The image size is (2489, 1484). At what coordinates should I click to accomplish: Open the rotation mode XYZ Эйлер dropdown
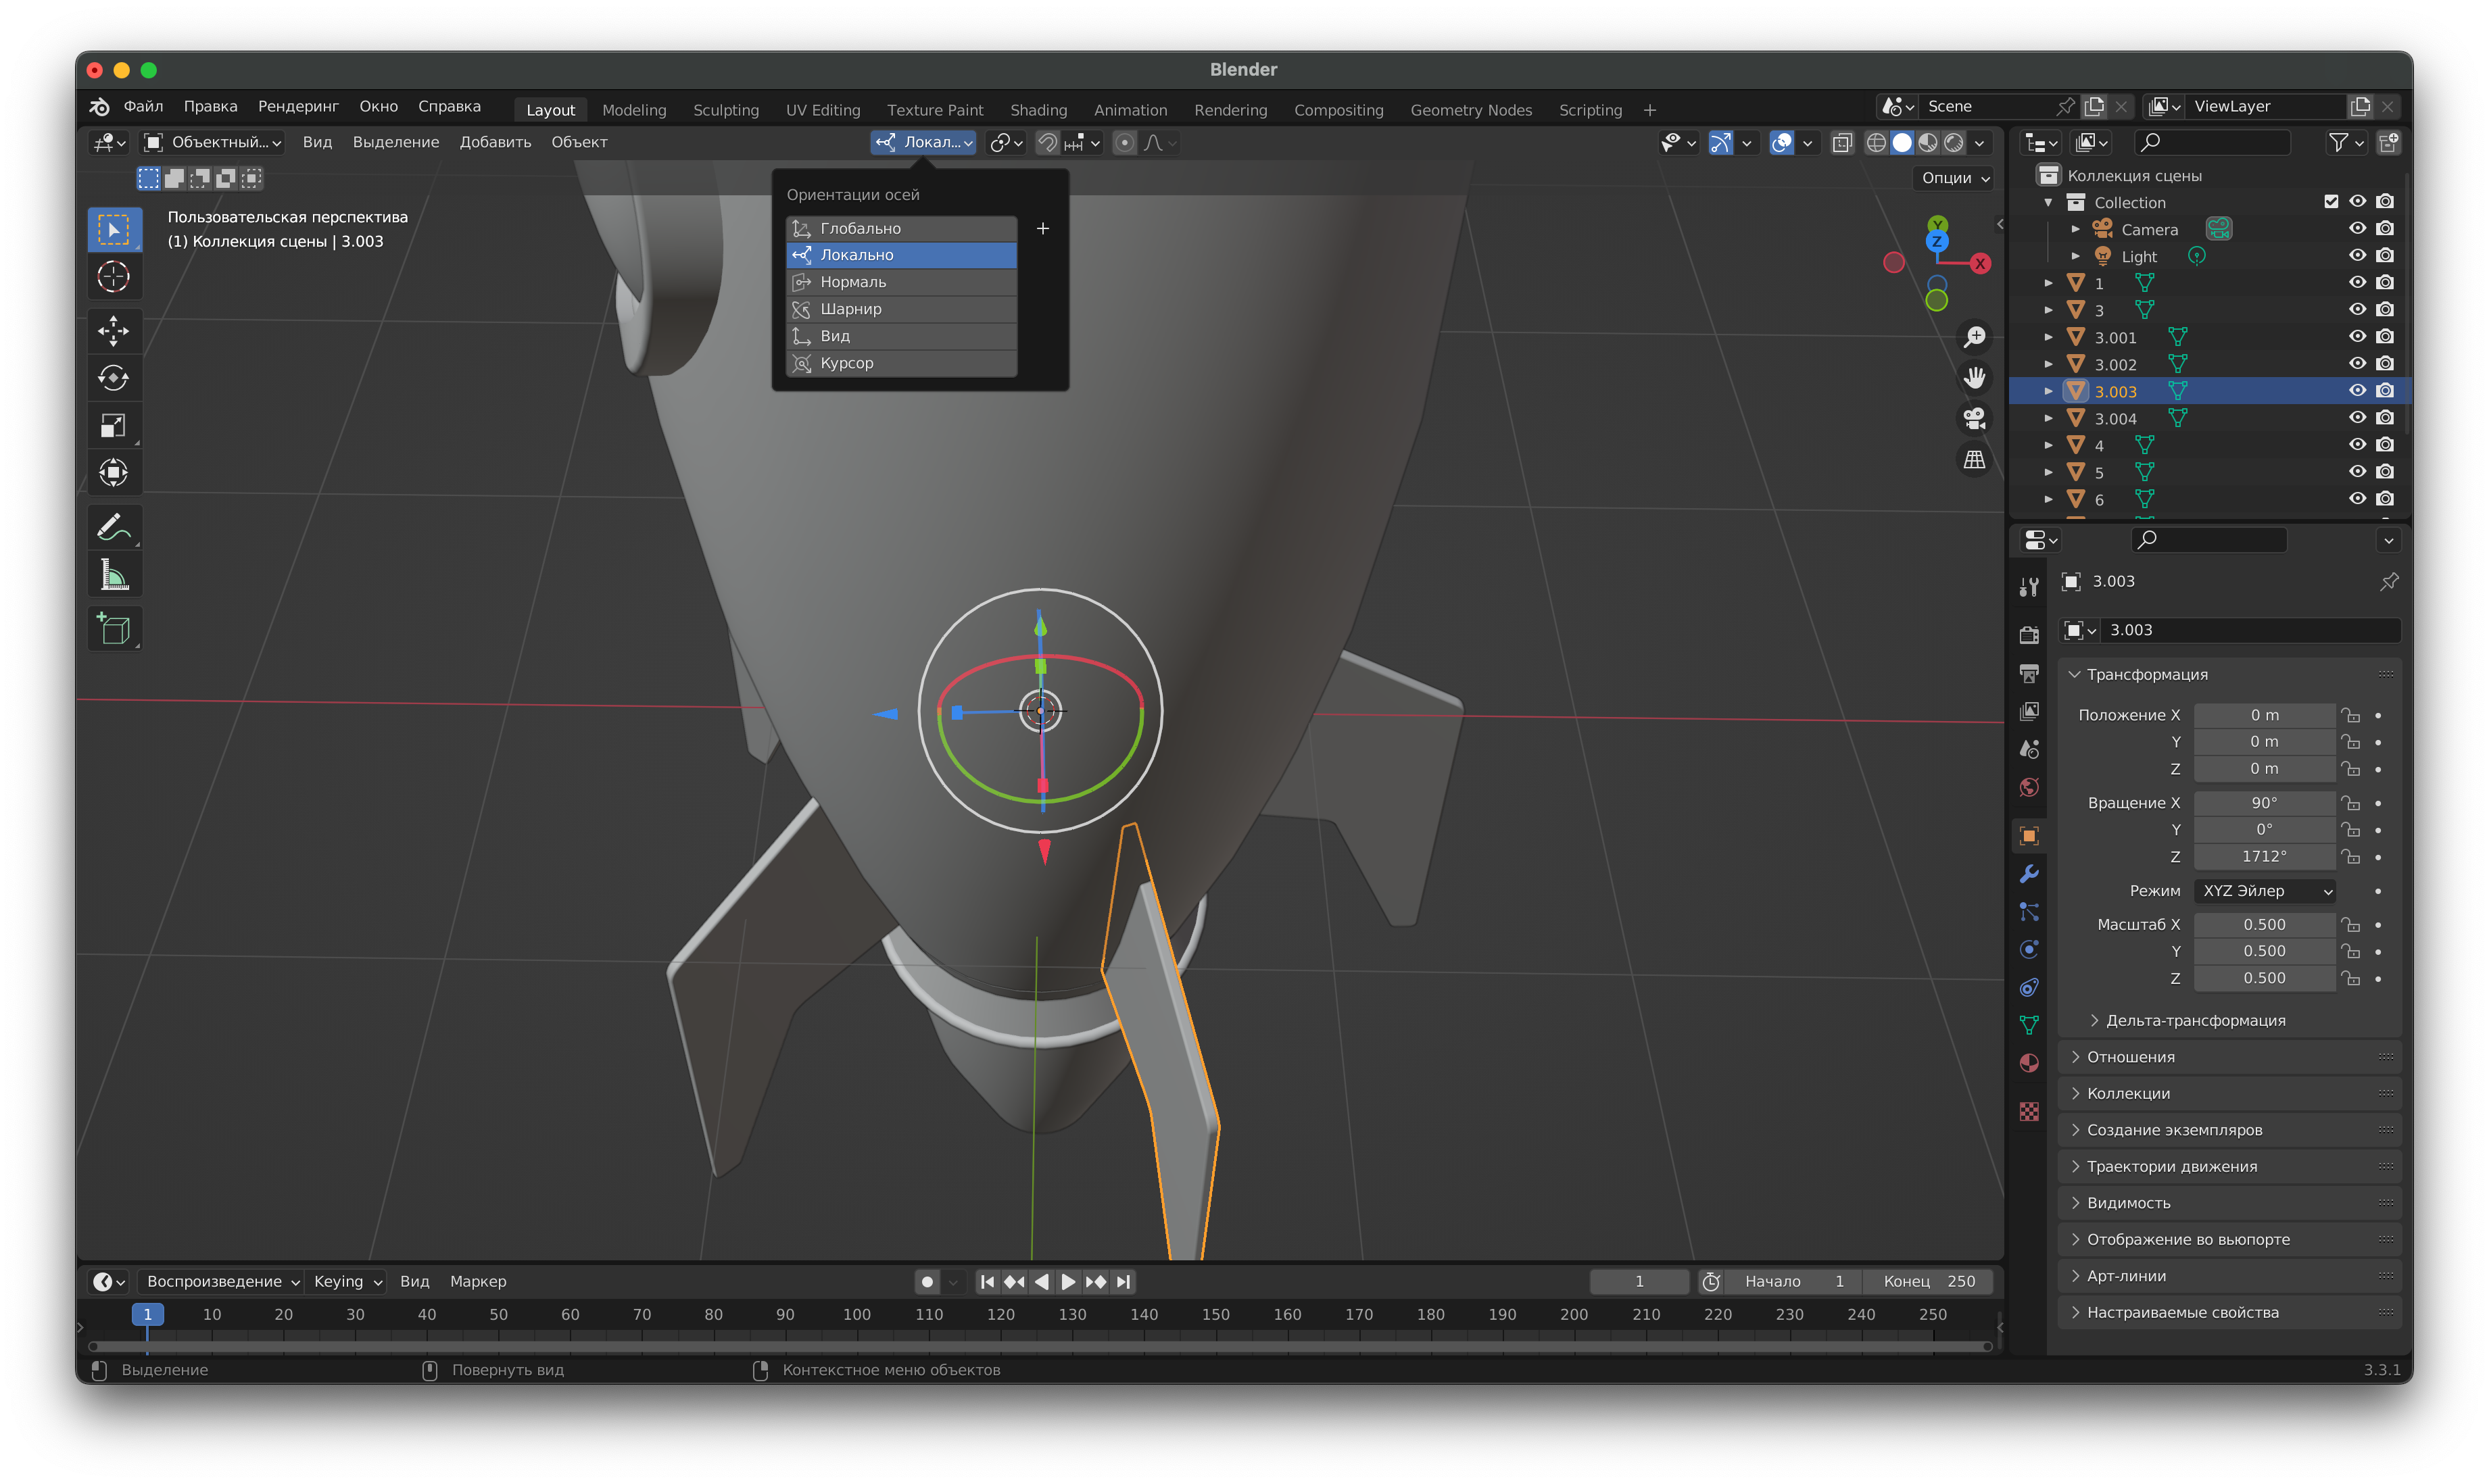coord(2266,891)
